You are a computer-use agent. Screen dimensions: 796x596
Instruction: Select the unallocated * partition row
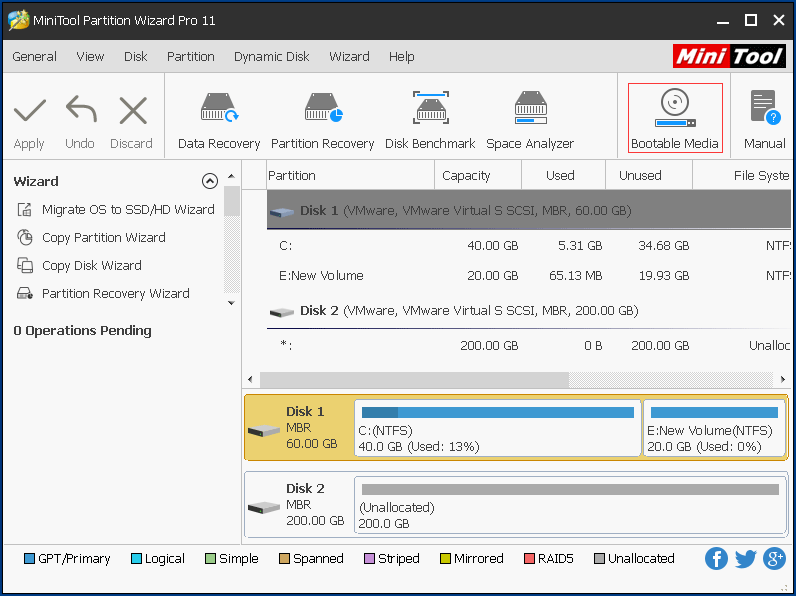tap(528, 346)
